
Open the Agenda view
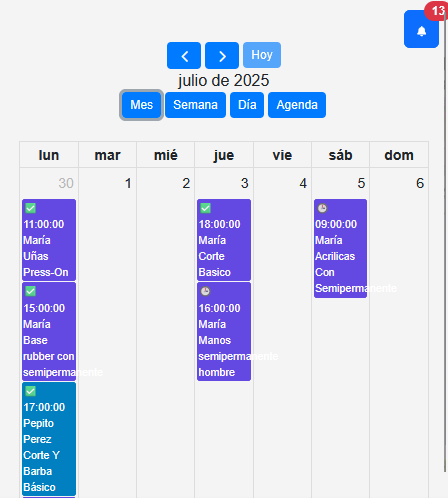pos(297,105)
